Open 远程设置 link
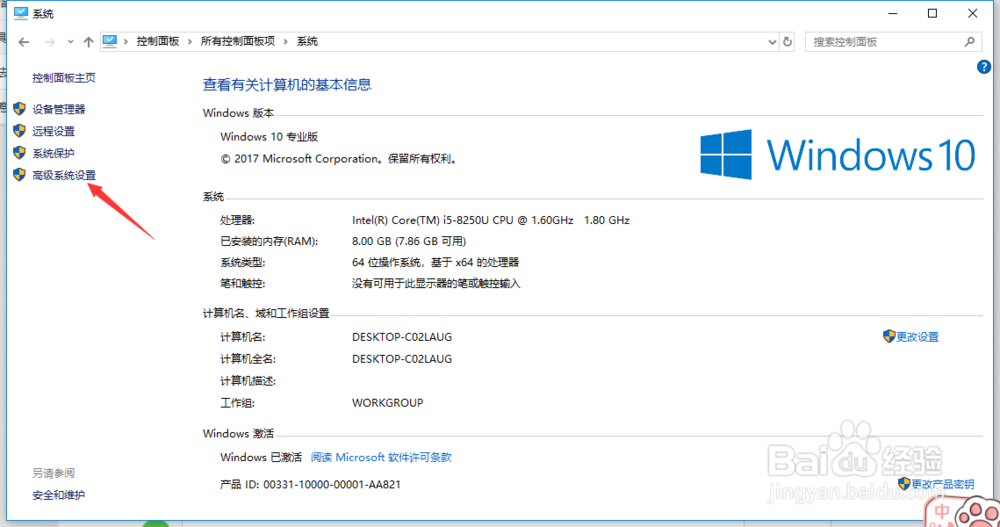This screenshot has width=1000, height=527. pyautogui.click(x=54, y=131)
